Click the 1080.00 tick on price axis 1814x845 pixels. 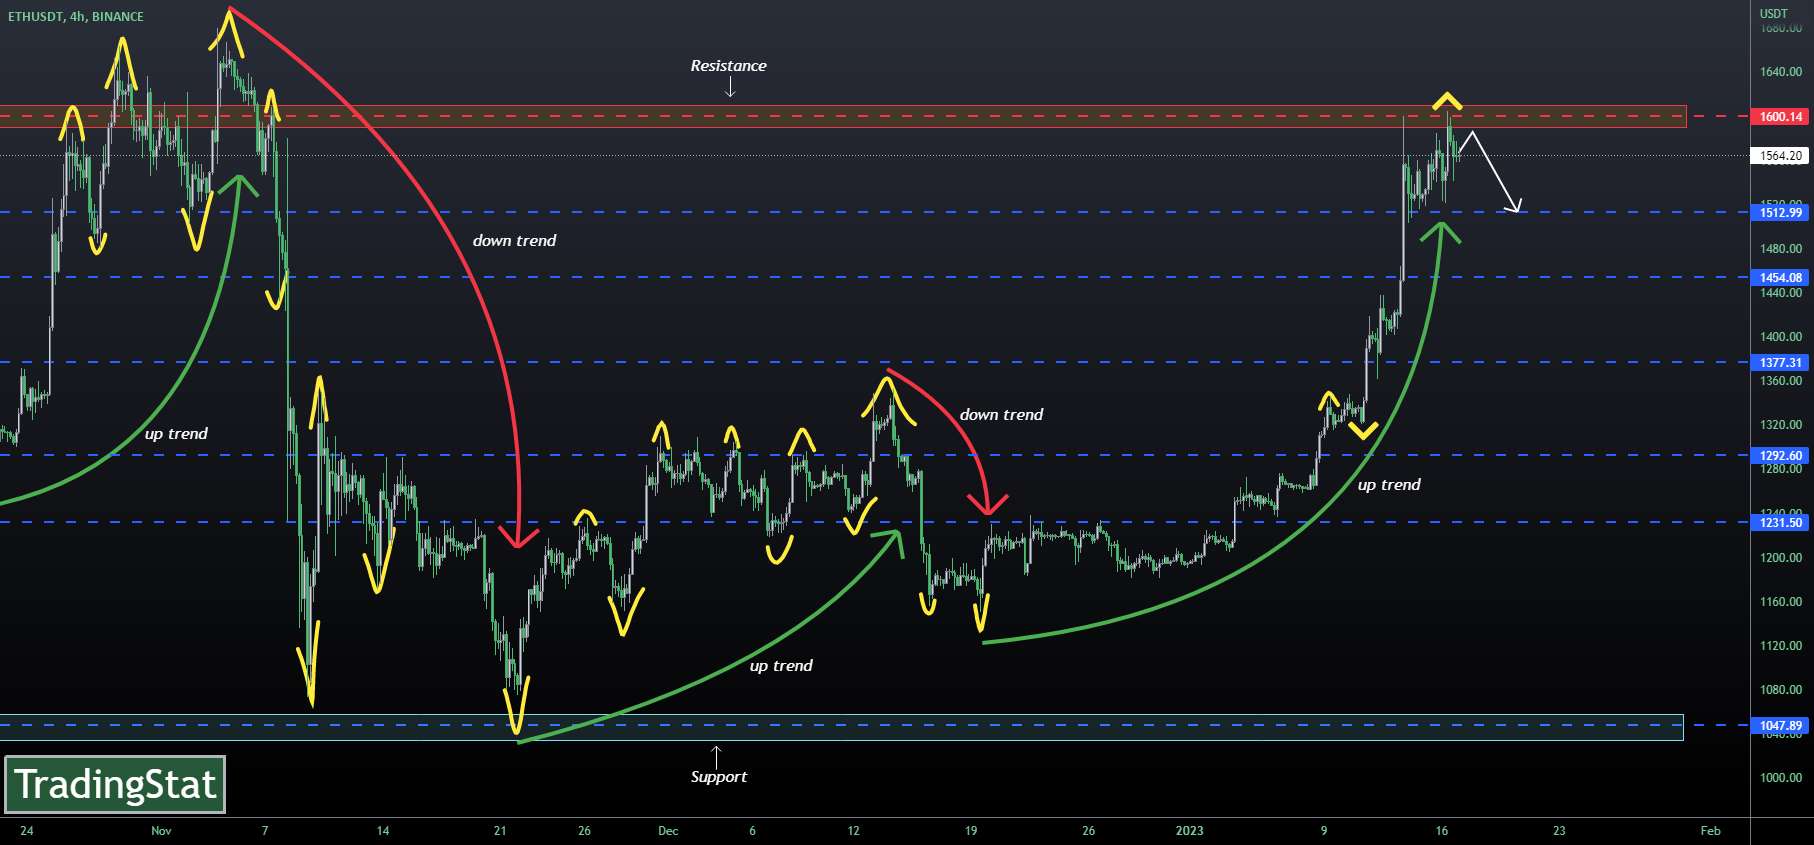coord(1781,690)
